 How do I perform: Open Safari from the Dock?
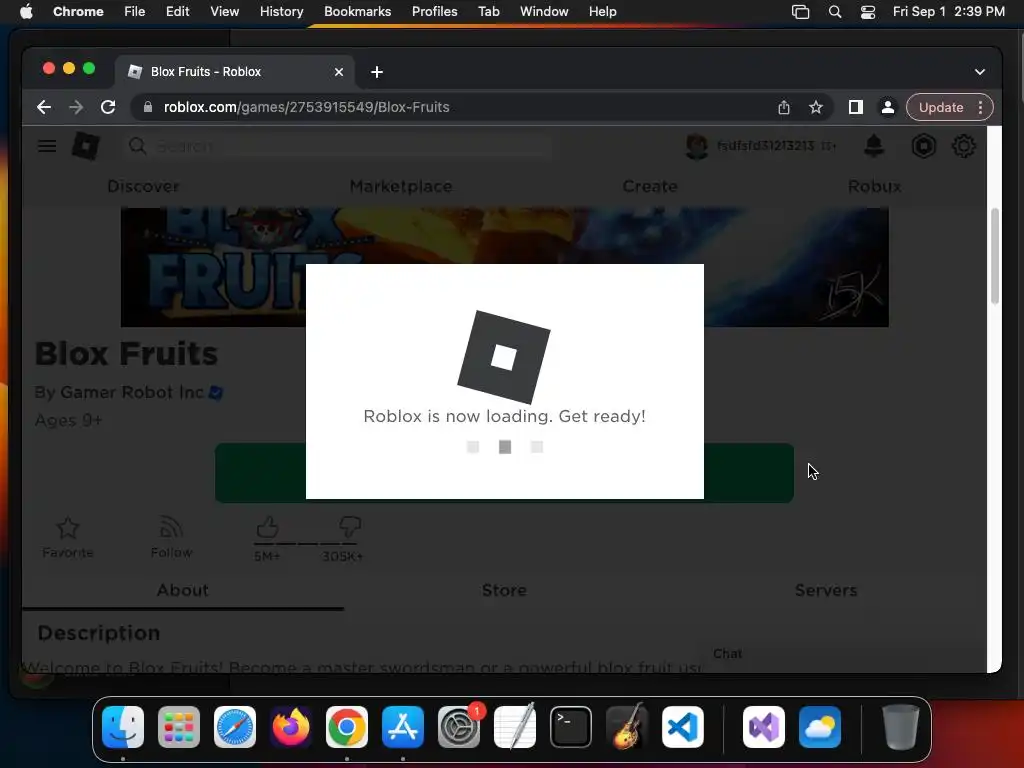235,727
